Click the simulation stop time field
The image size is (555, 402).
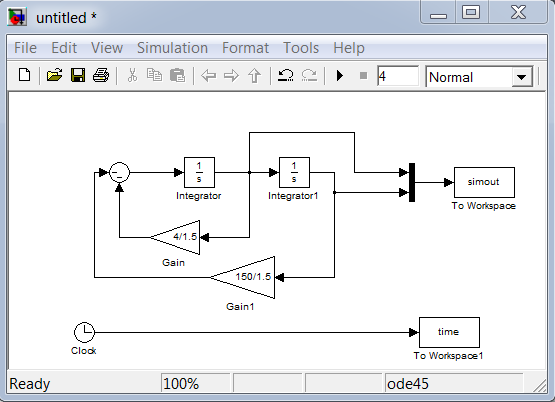[x=398, y=76]
